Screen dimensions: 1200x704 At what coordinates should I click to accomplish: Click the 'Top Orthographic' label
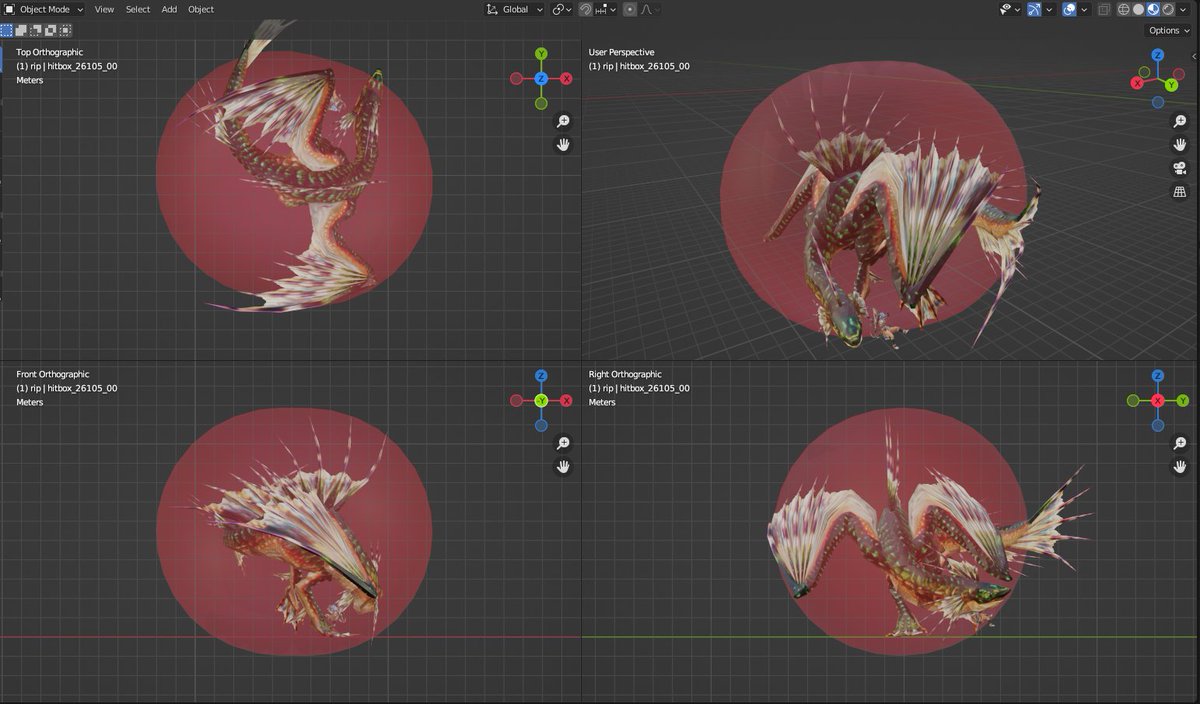[x=50, y=52]
